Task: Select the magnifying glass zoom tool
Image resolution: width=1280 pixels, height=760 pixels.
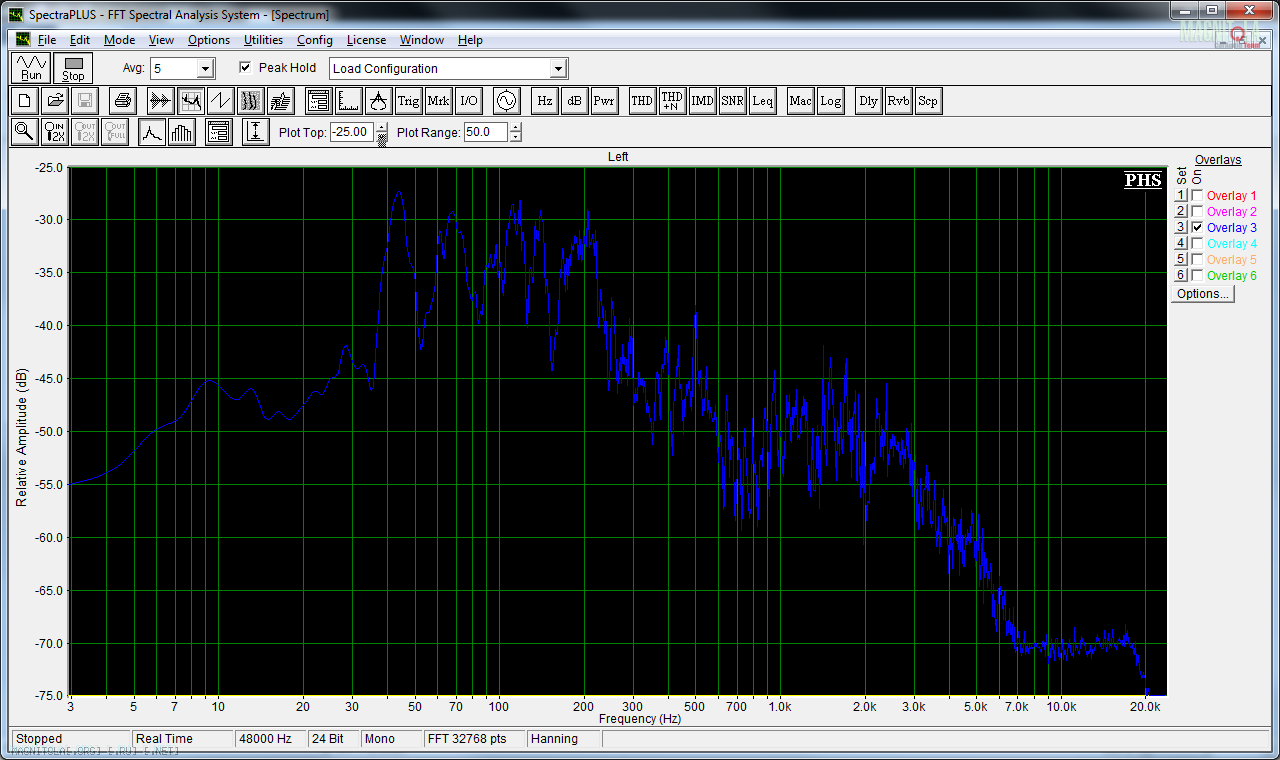Action: pos(24,132)
